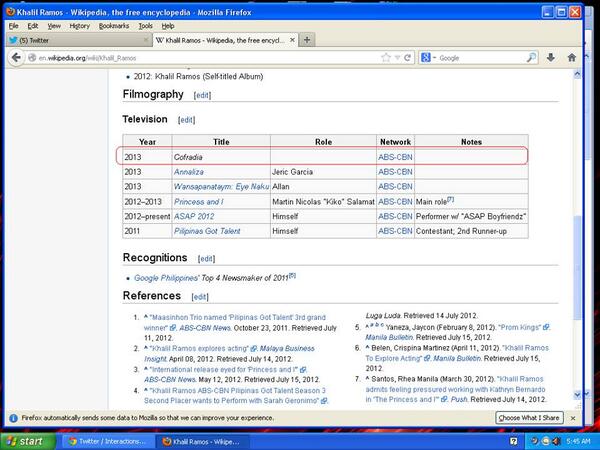Open the Tools menu
This screenshot has width=600, height=450.
(x=145, y=26)
